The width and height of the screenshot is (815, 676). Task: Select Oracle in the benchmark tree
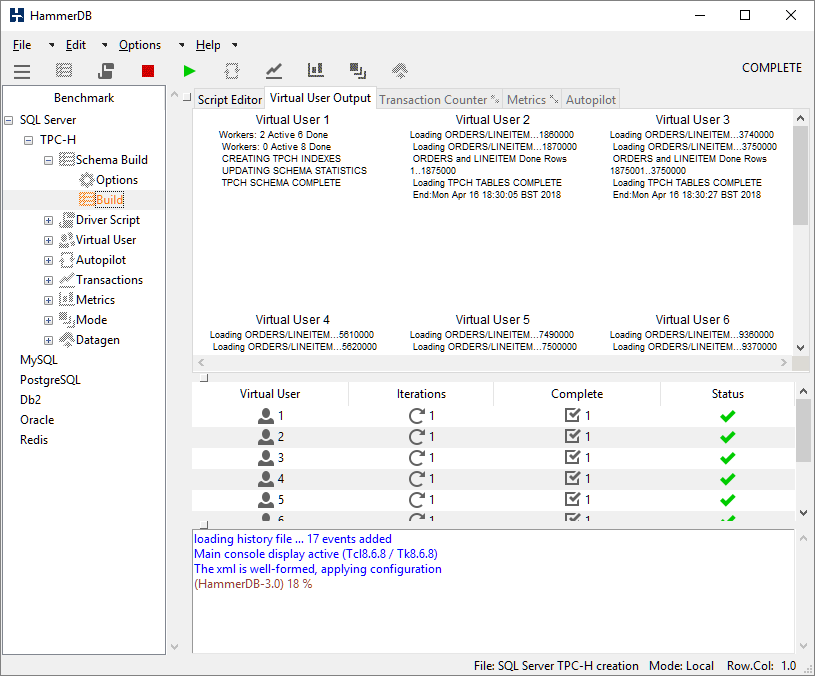(37, 419)
